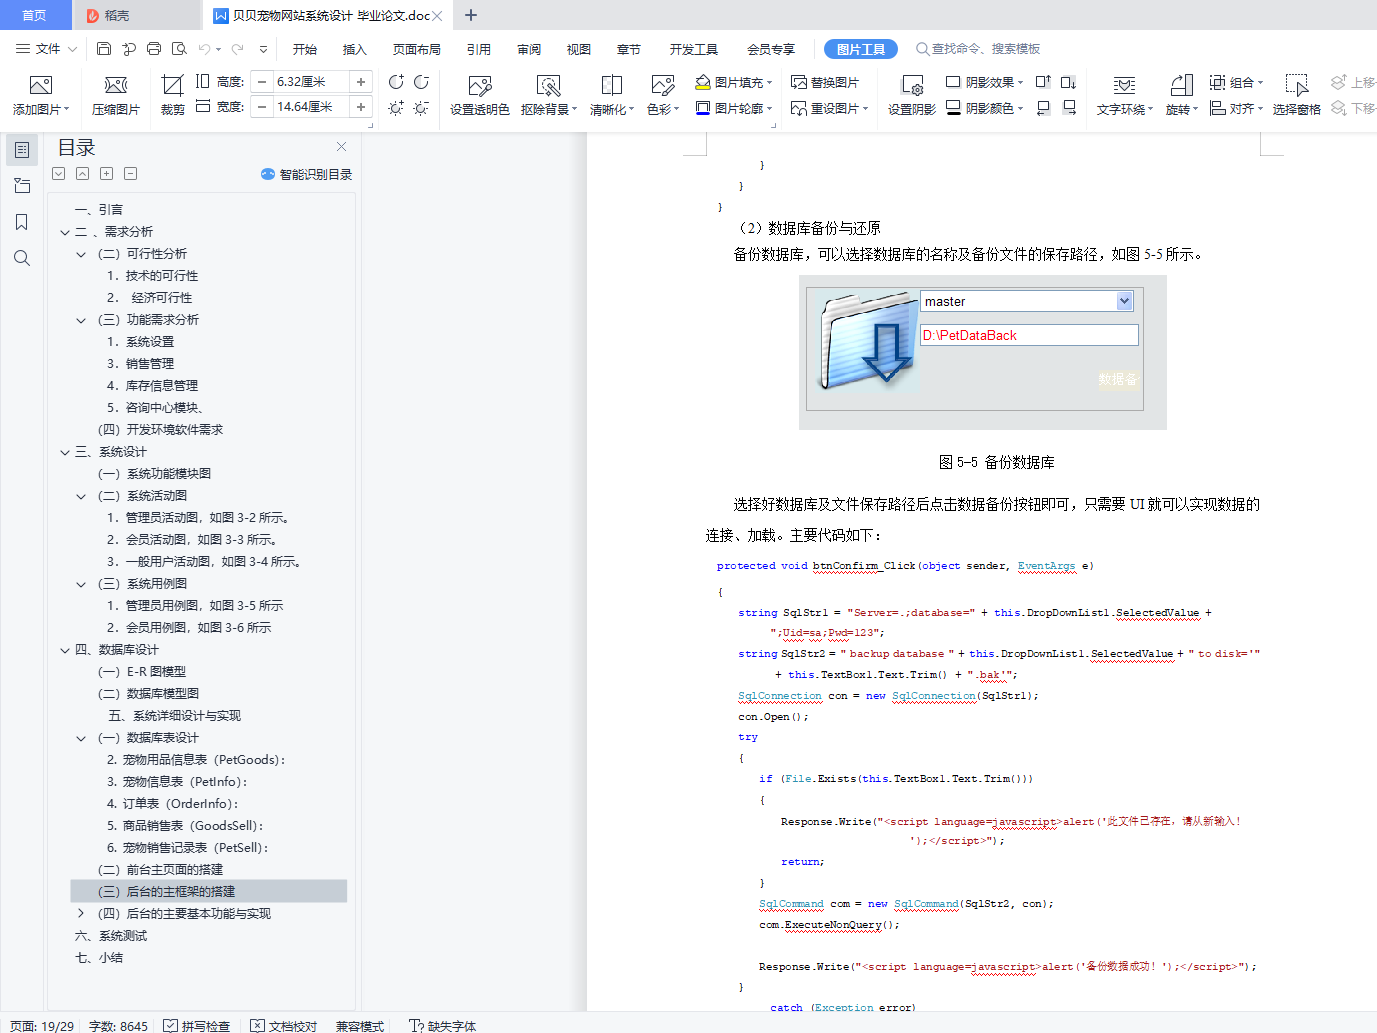Collapse the 二、需求分析 tree node
Screen dimensions: 1377x1033
point(65,232)
